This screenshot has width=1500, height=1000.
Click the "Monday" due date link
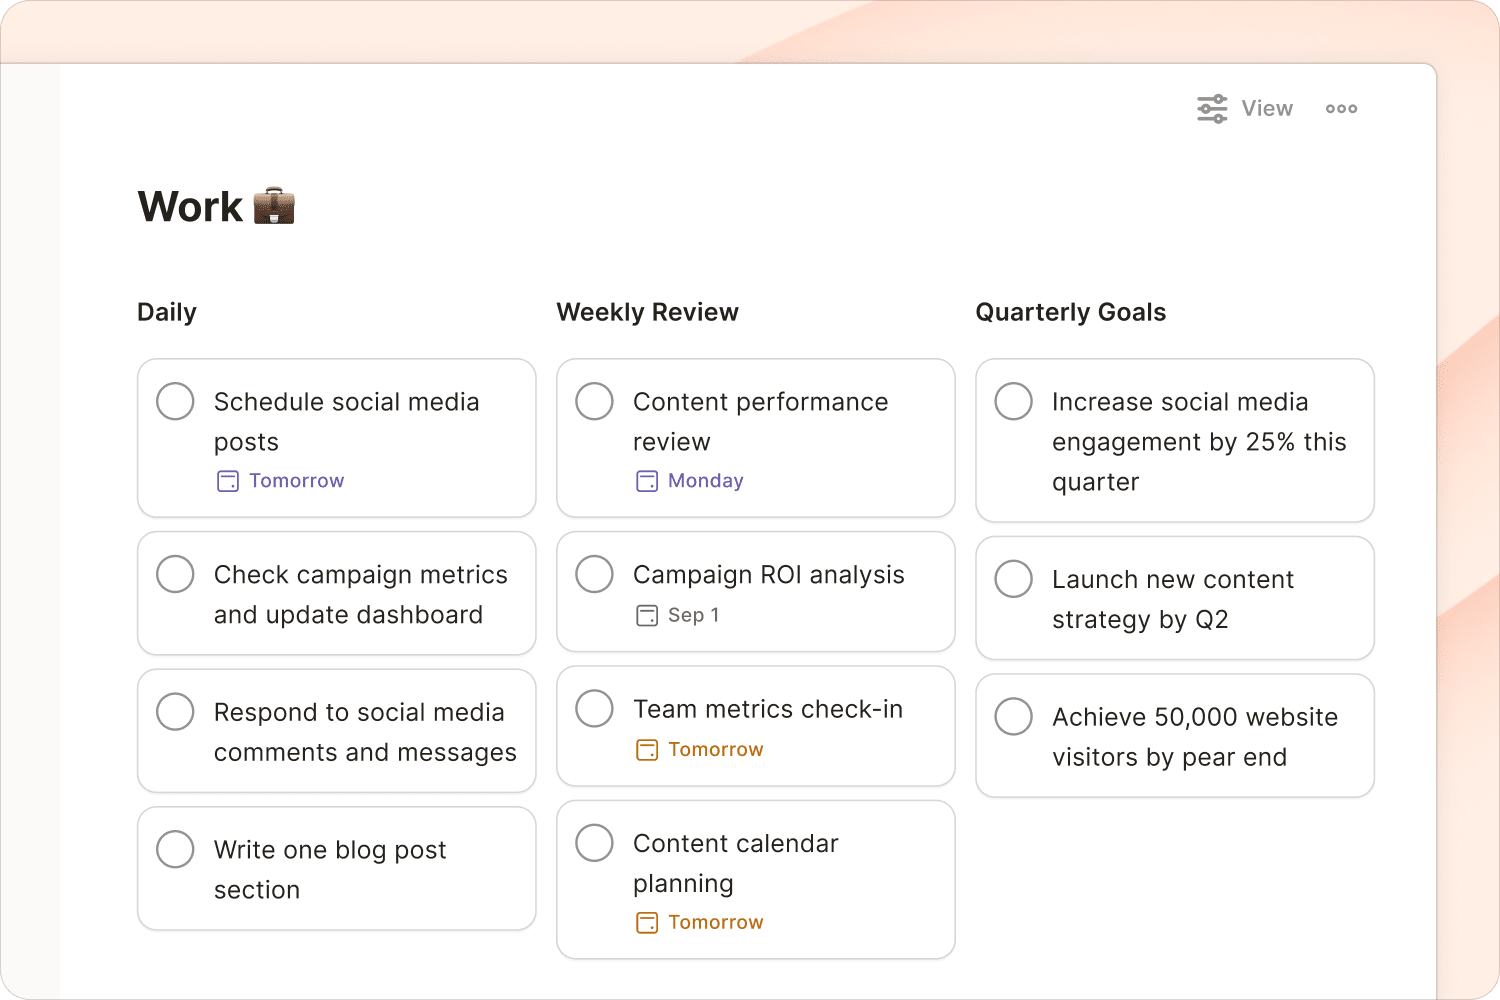[x=705, y=481]
